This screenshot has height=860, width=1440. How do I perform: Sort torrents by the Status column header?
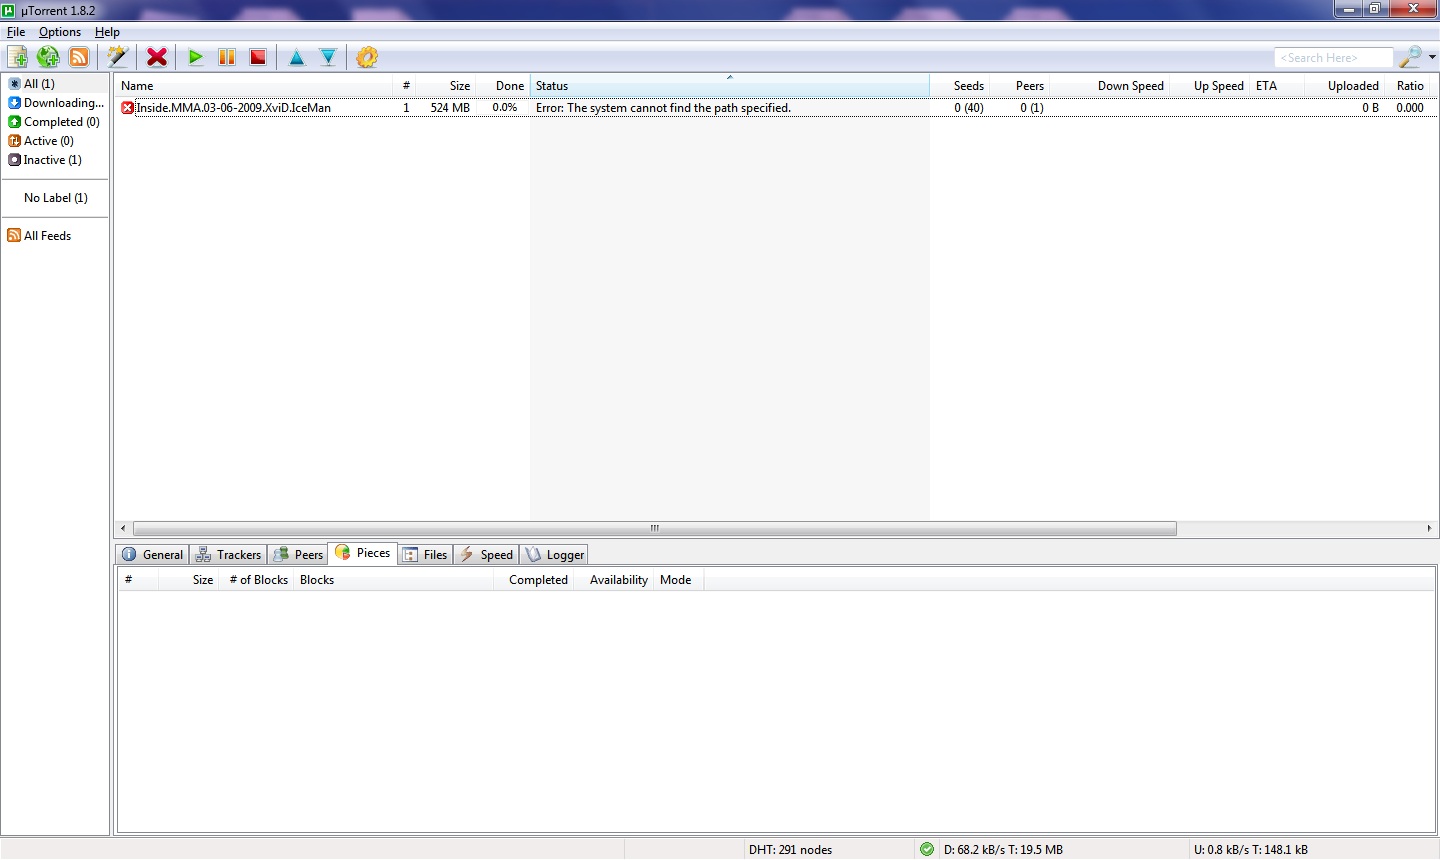point(730,86)
